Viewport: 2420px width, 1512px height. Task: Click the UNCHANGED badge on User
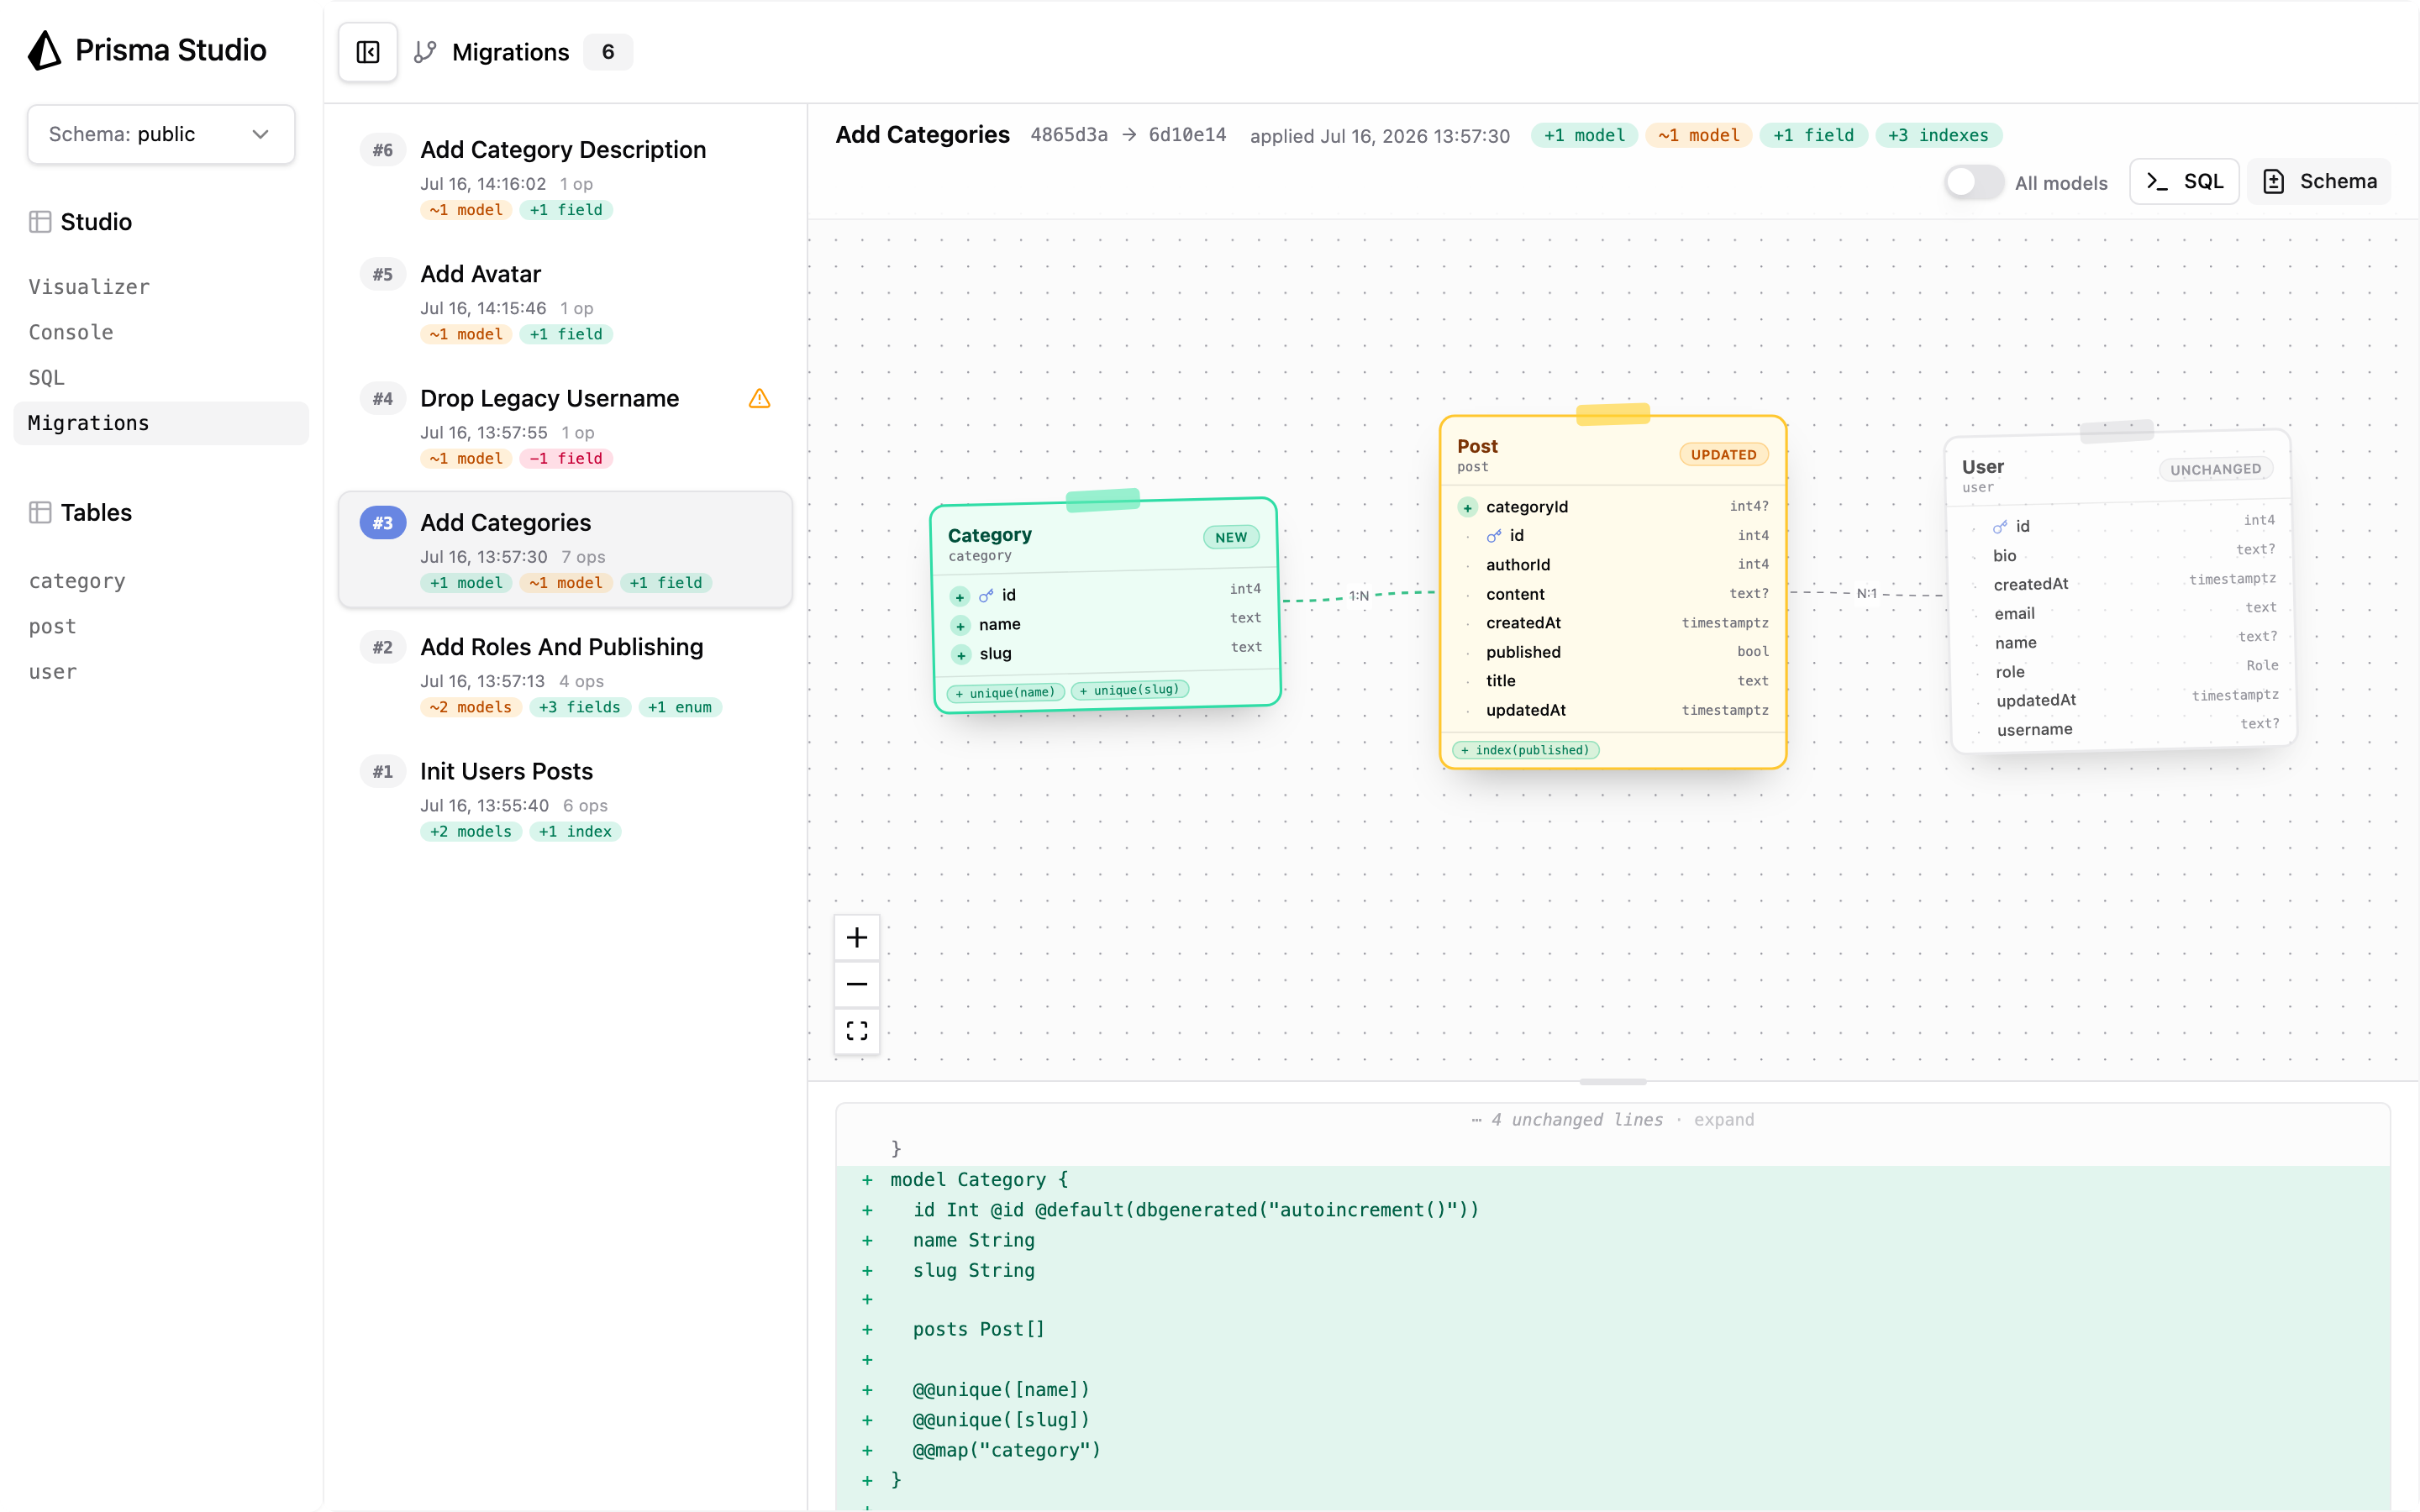[2215, 470]
